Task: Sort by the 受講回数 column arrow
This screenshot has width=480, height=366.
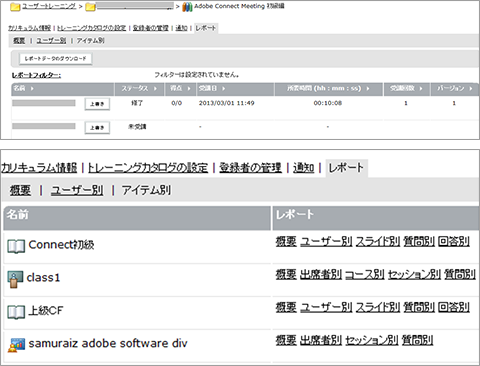Action: pyautogui.click(x=421, y=89)
